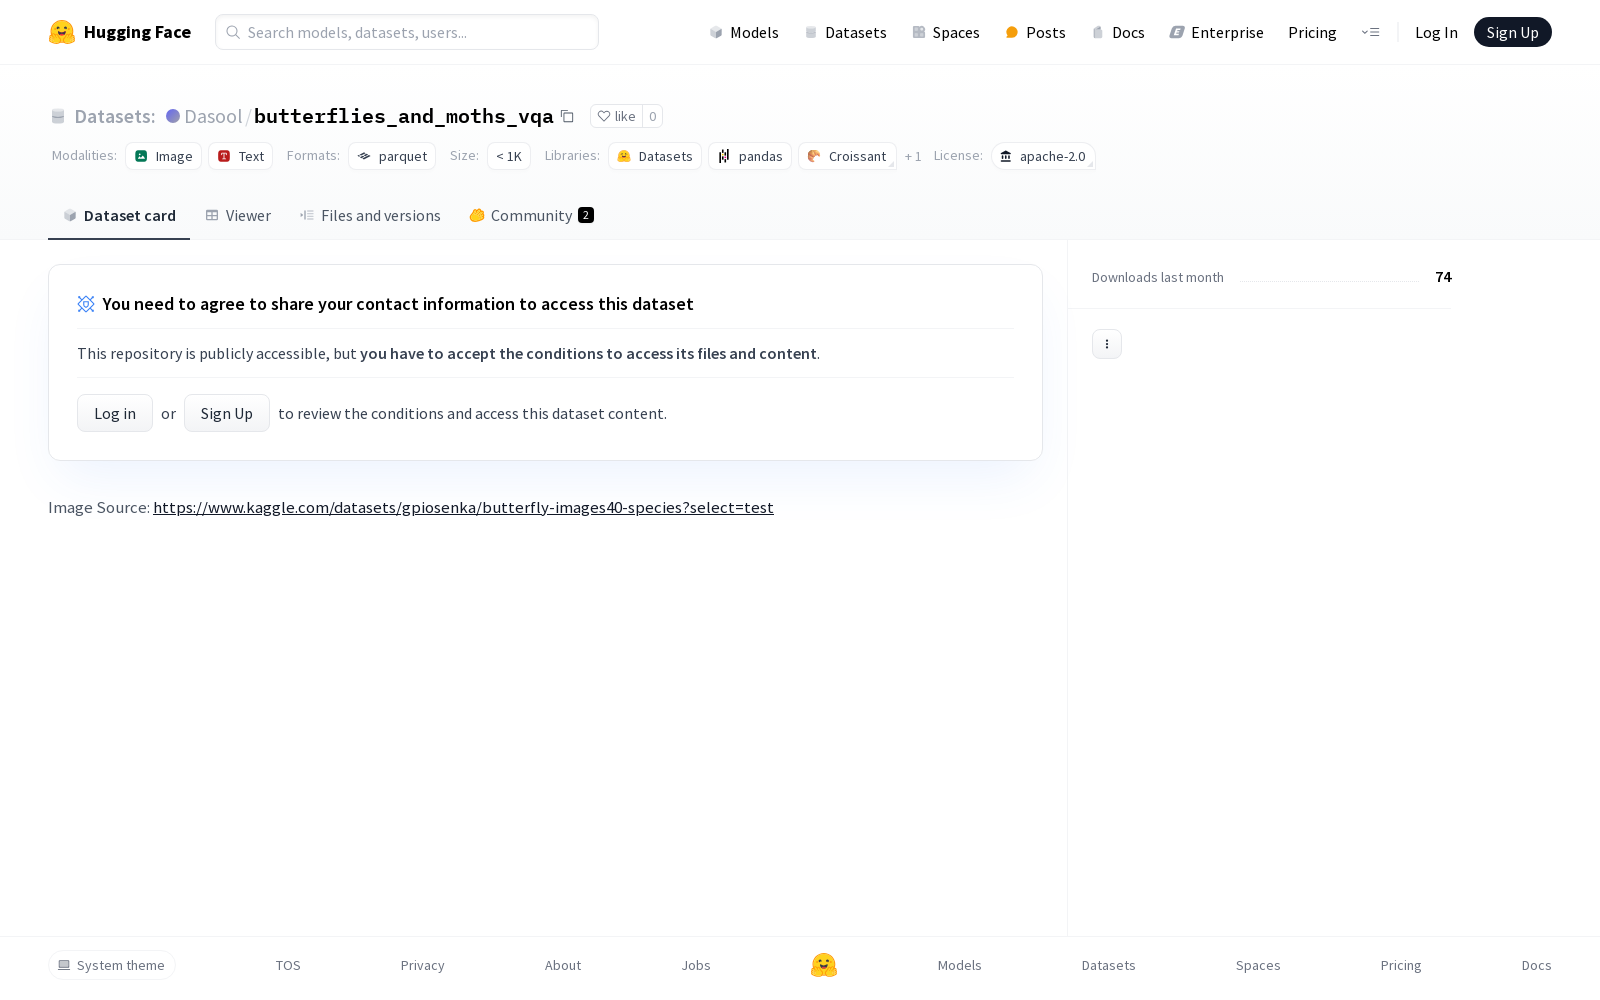Switch to the Community tab

click(531, 215)
